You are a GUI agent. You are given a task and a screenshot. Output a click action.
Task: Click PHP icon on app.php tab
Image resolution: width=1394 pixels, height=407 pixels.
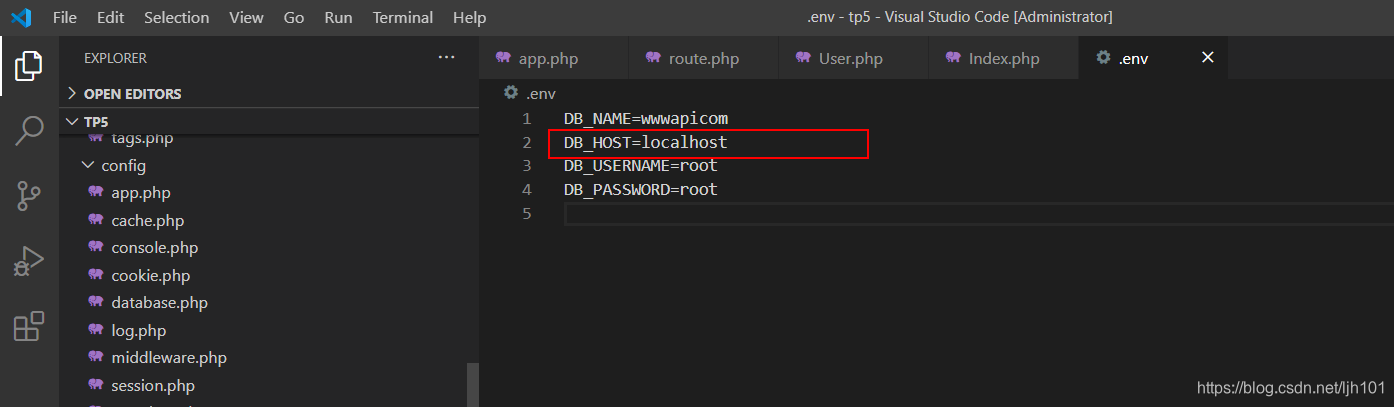503,58
